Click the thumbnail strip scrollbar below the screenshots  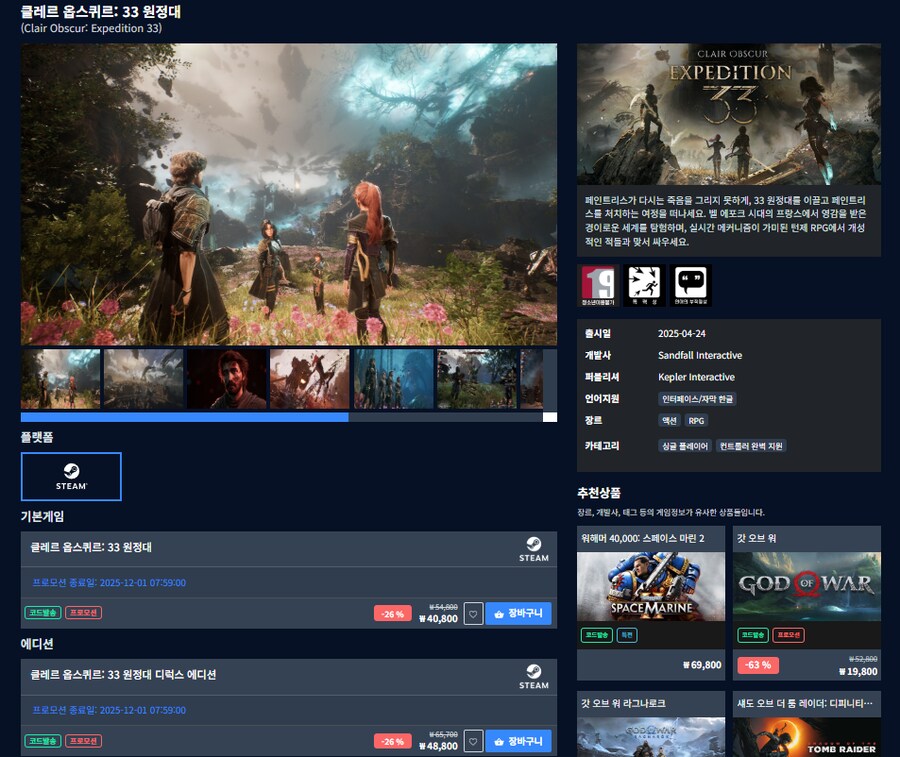click(x=185, y=417)
